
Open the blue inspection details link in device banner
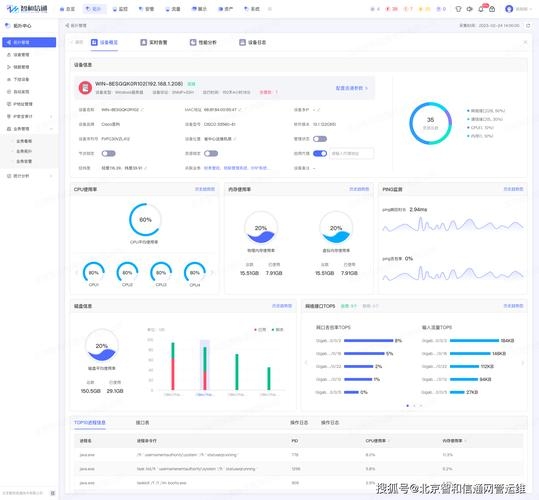tap(352, 88)
